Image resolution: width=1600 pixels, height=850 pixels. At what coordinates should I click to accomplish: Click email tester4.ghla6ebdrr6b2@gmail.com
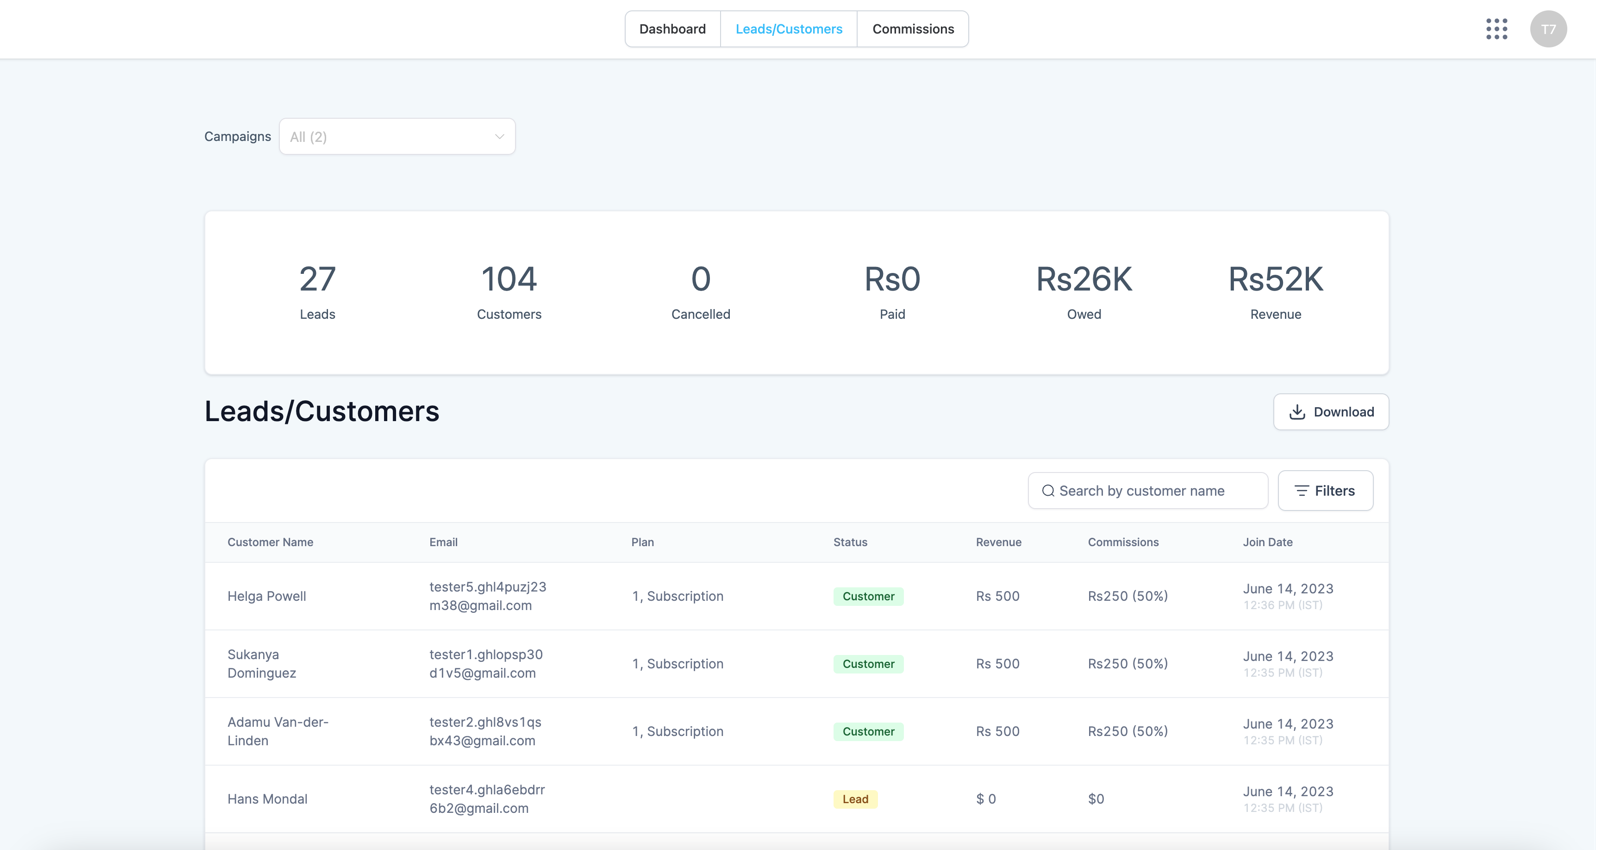pyautogui.click(x=486, y=799)
